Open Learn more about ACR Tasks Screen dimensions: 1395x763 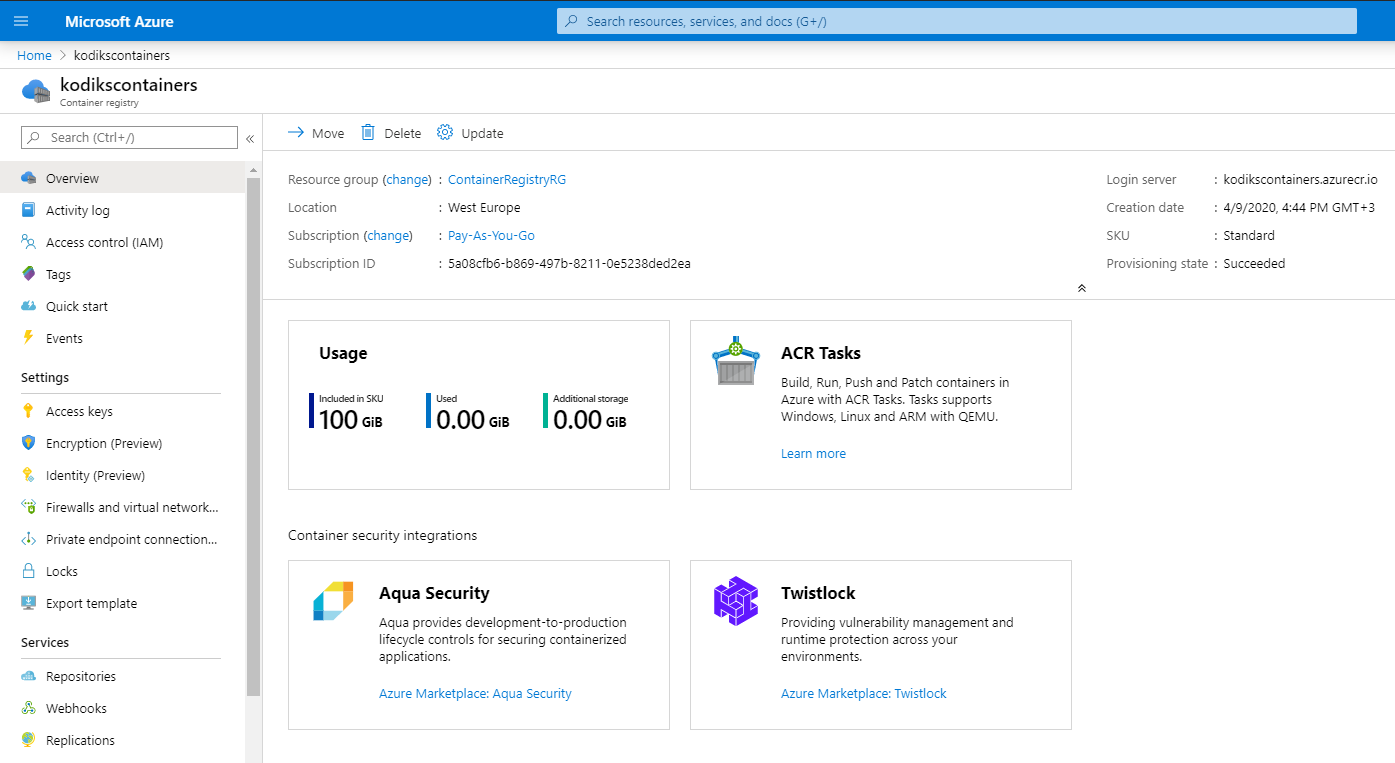click(x=813, y=453)
